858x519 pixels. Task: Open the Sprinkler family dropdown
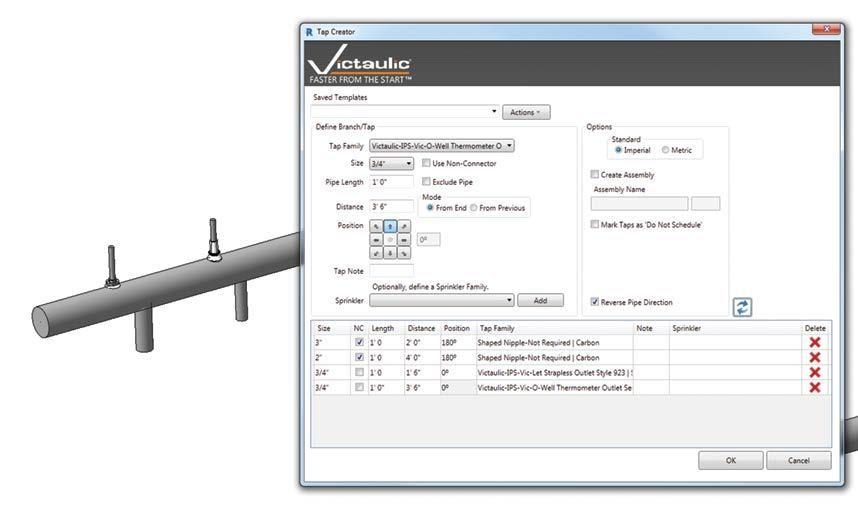tap(442, 300)
